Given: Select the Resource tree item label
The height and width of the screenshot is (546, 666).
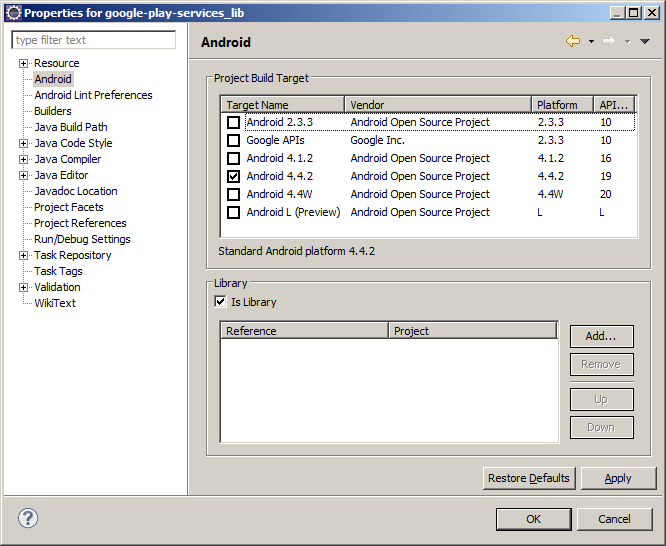Looking at the screenshot, I should pyautogui.click(x=56, y=63).
